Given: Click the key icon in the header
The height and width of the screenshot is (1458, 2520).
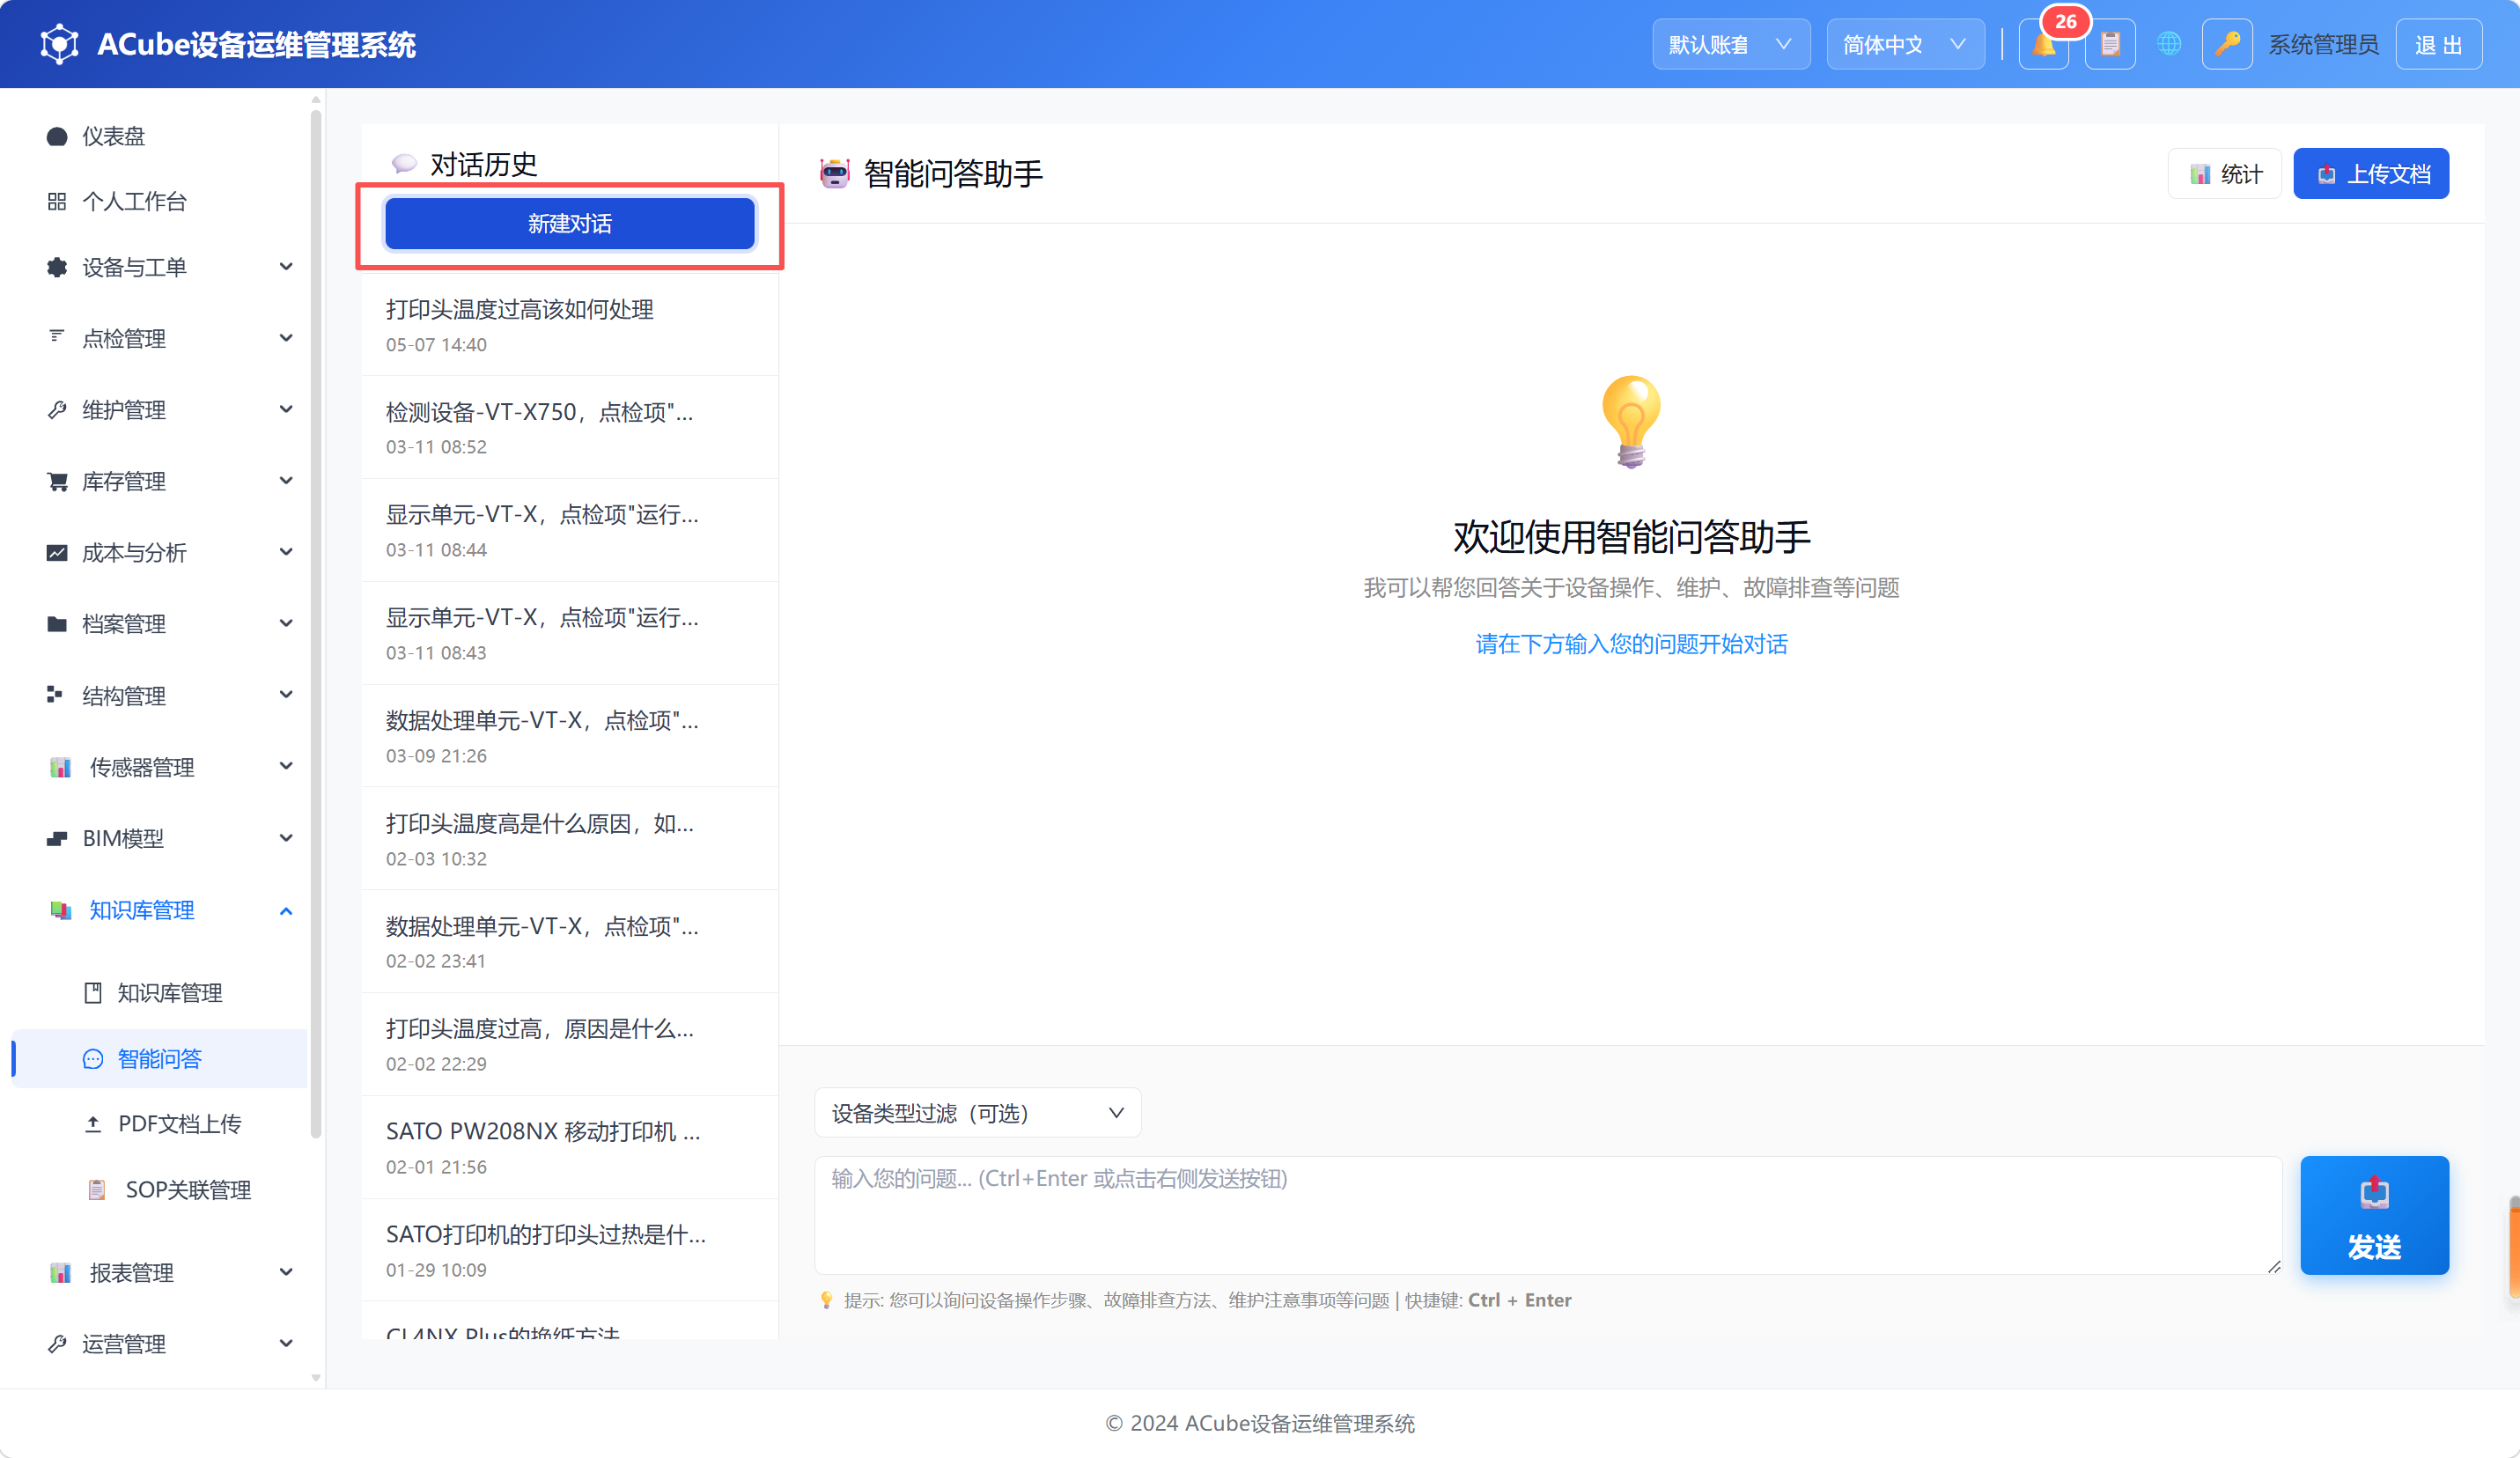Looking at the screenshot, I should [2227, 45].
